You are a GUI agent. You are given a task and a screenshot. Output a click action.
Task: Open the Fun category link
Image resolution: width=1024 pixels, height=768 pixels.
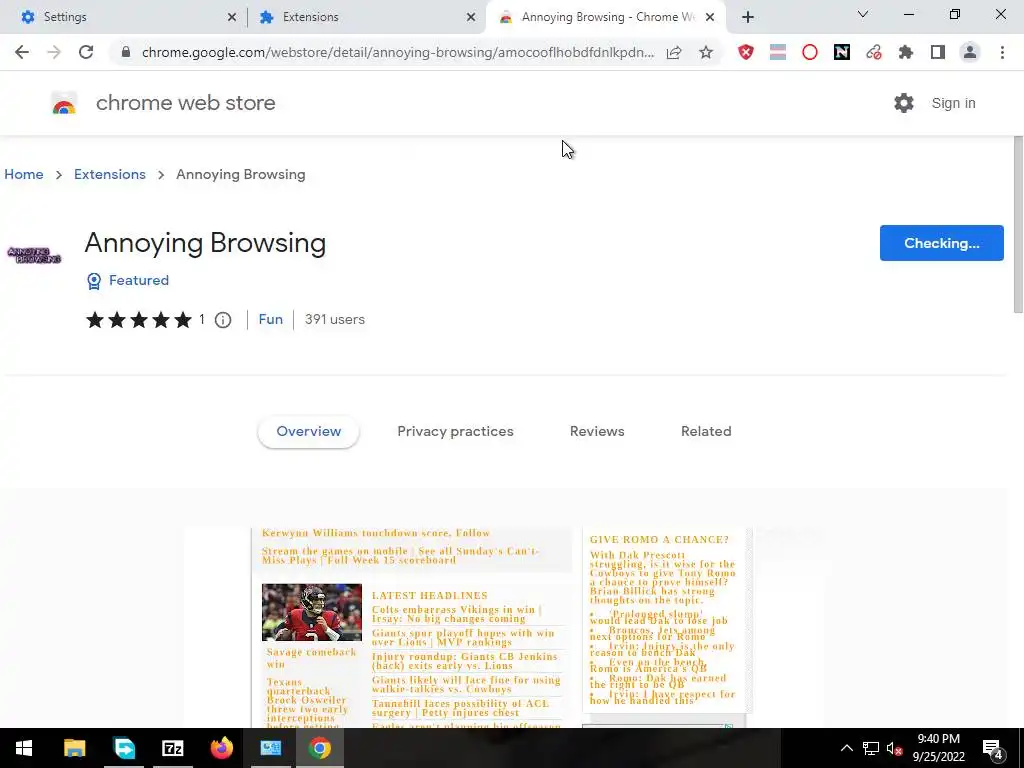(x=270, y=319)
